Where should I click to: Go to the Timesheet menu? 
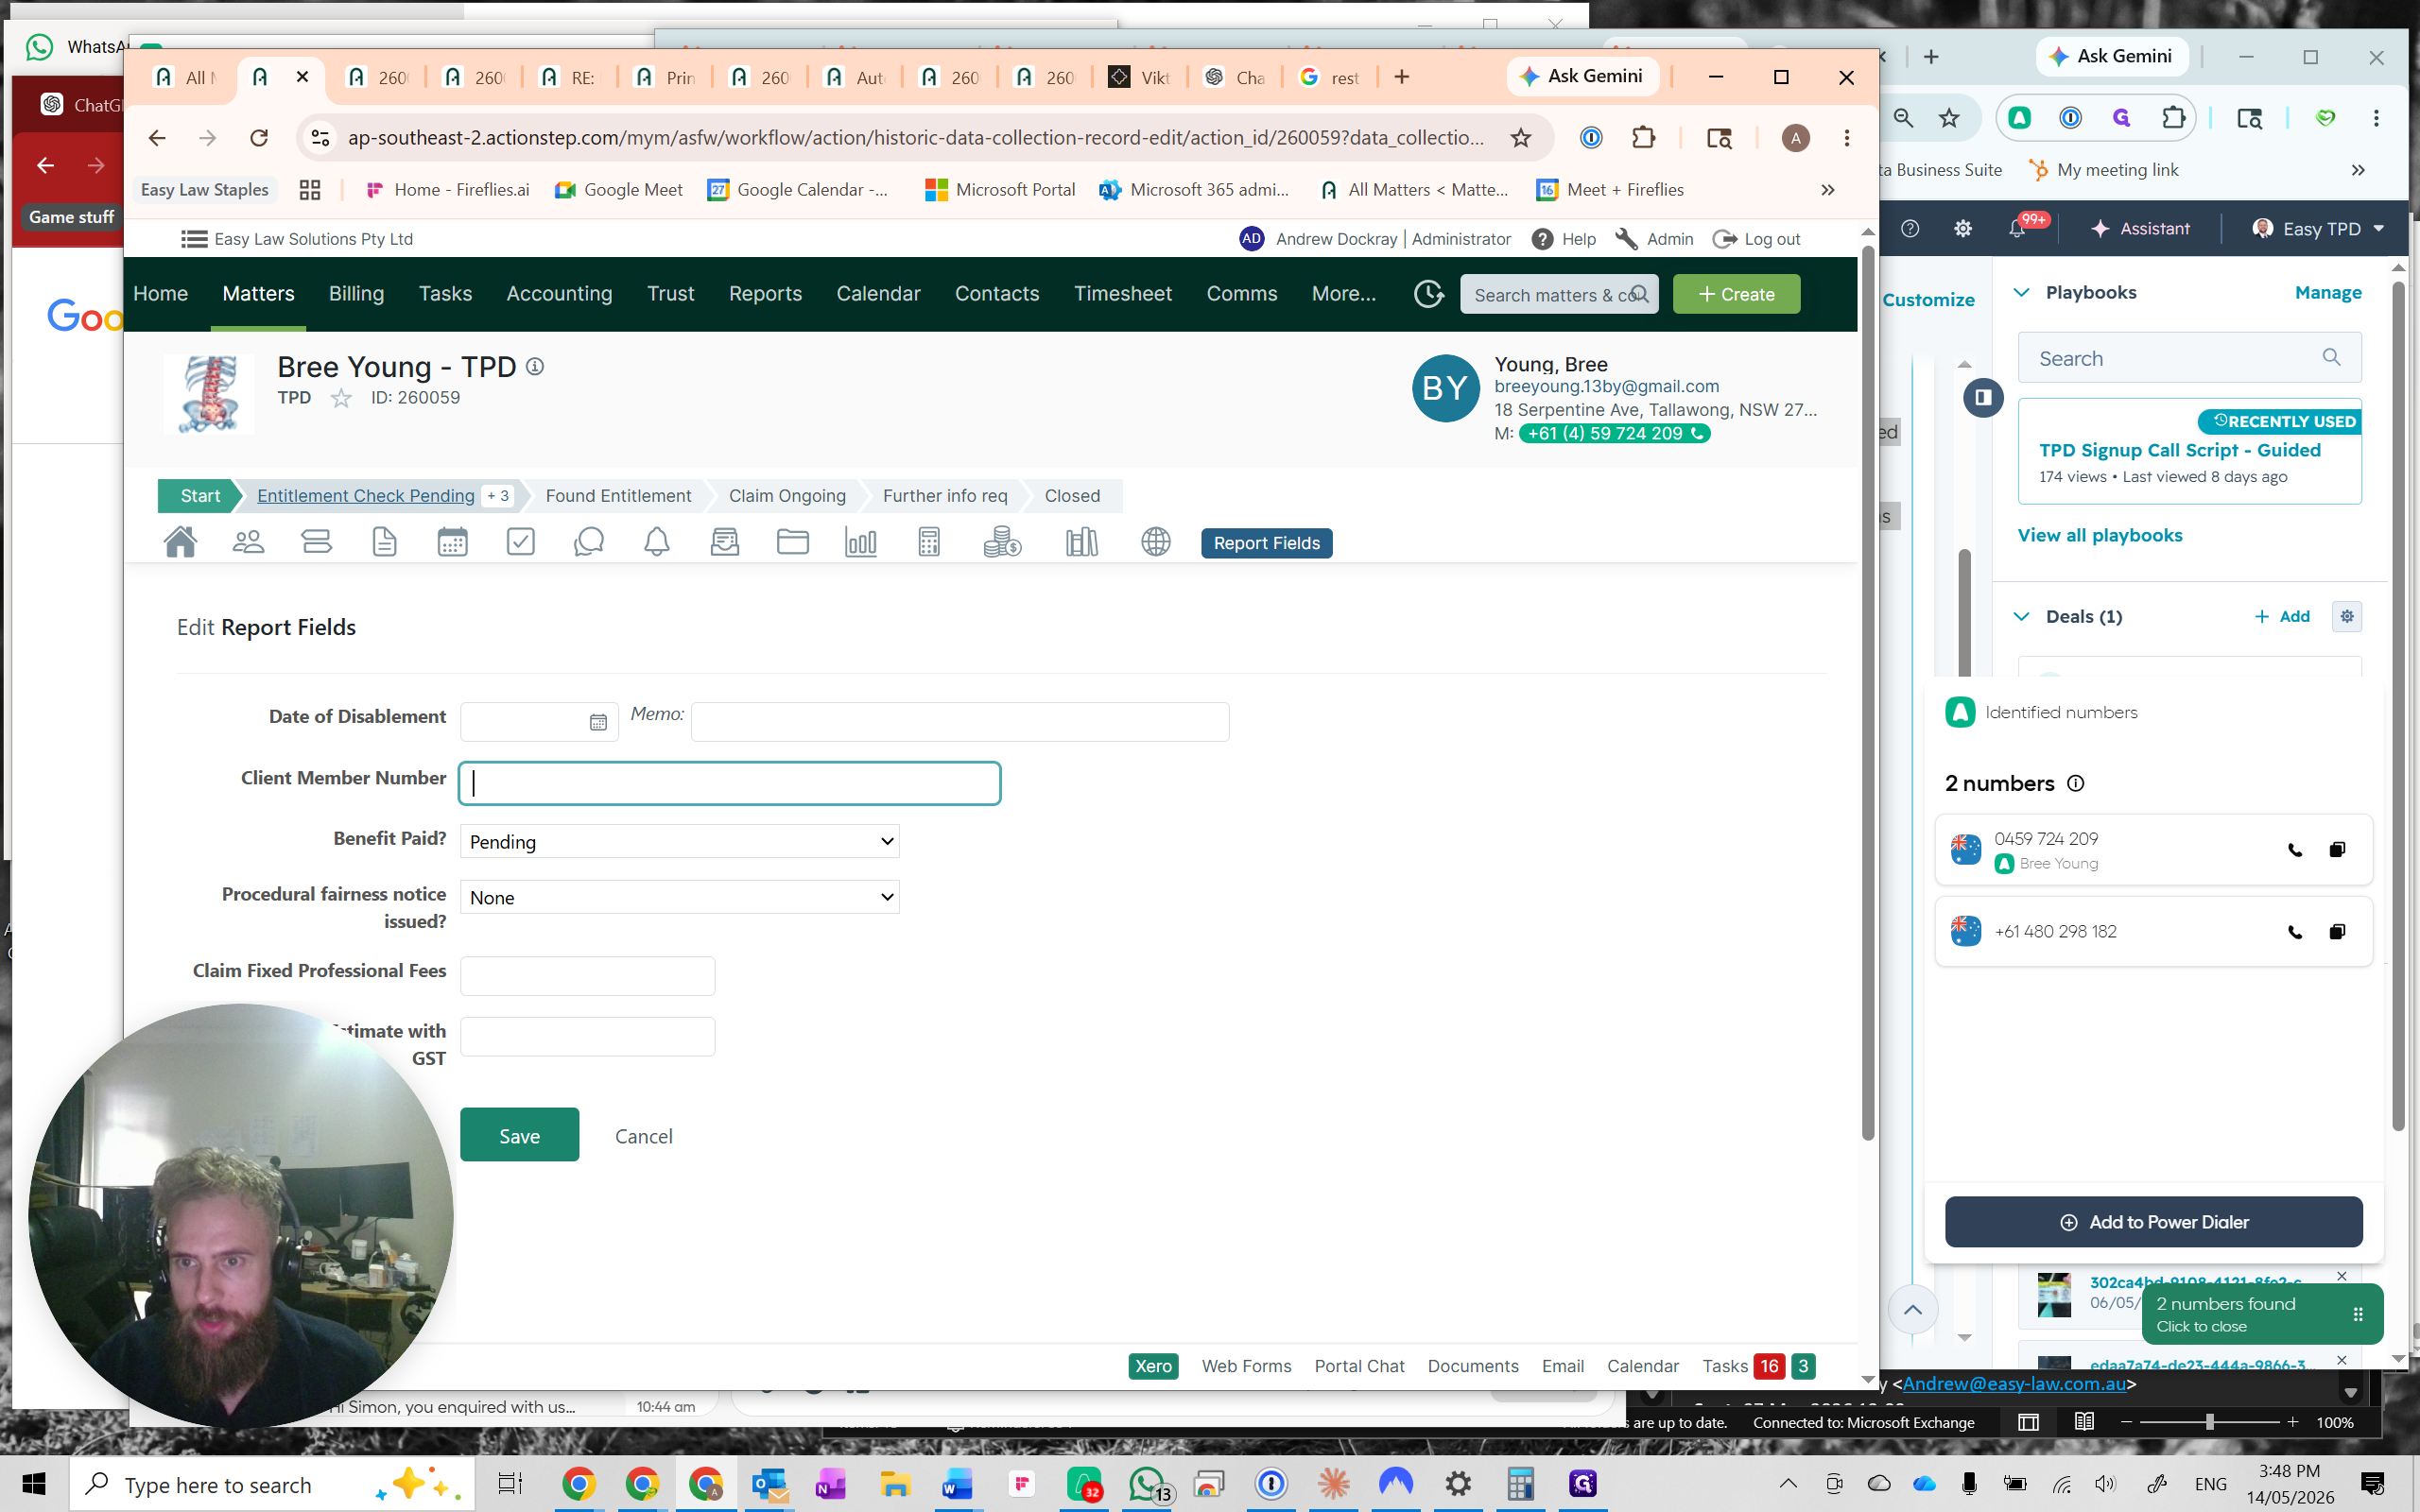1122,294
